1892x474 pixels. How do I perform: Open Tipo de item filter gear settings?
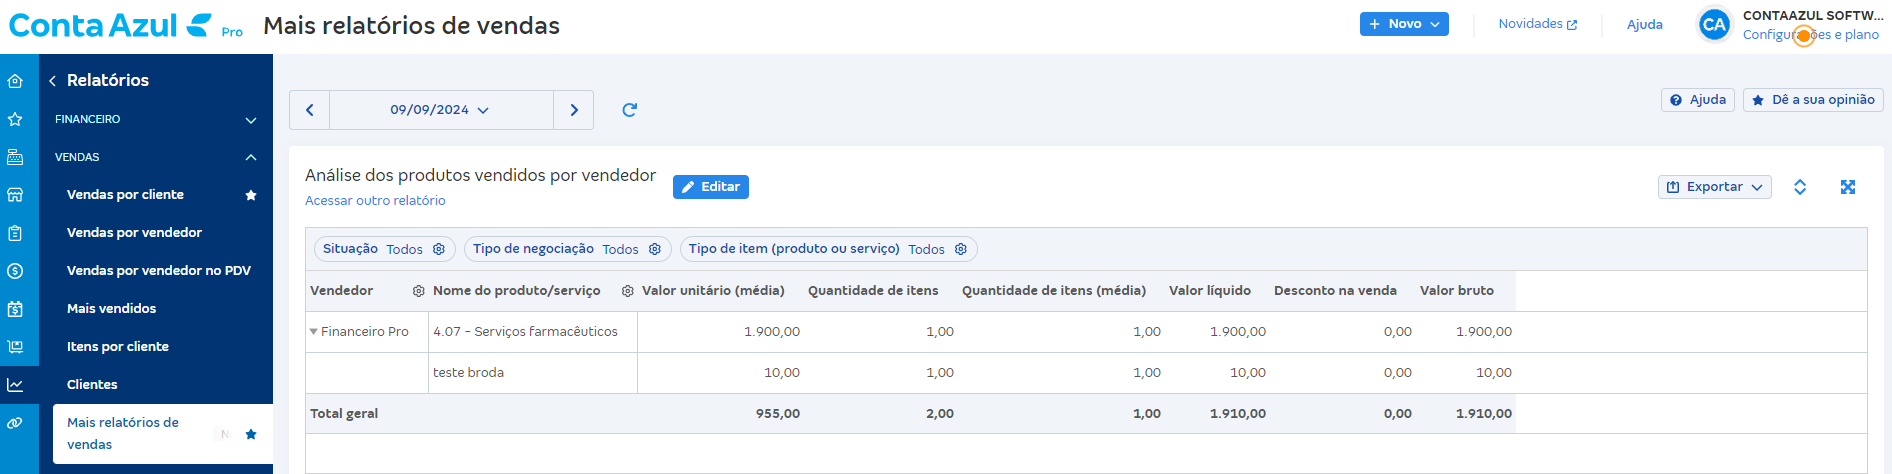(x=961, y=249)
